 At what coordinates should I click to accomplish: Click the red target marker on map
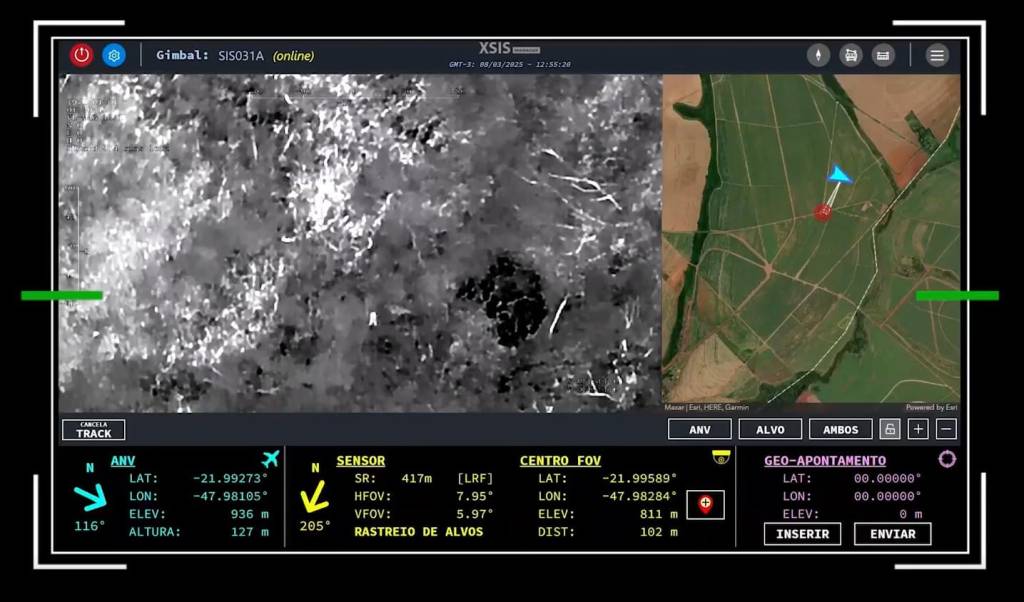click(x=822, y=211)
